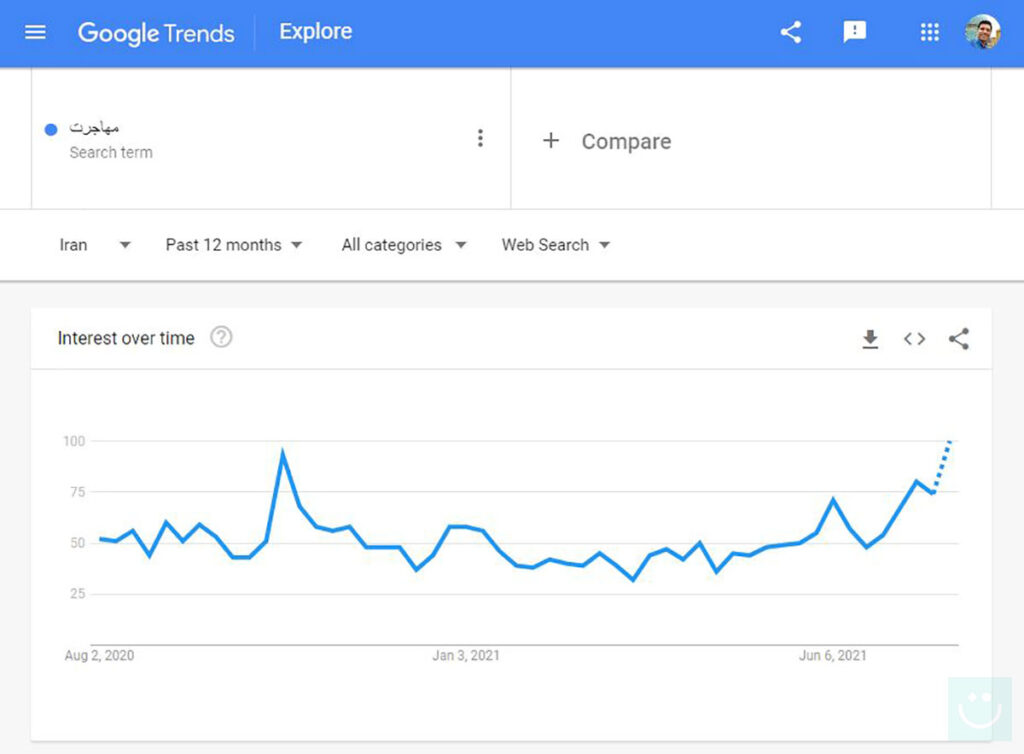Download the Interest over time CSV
Viewport: 1024px width, 754px height.
click(x=870, y=339)
